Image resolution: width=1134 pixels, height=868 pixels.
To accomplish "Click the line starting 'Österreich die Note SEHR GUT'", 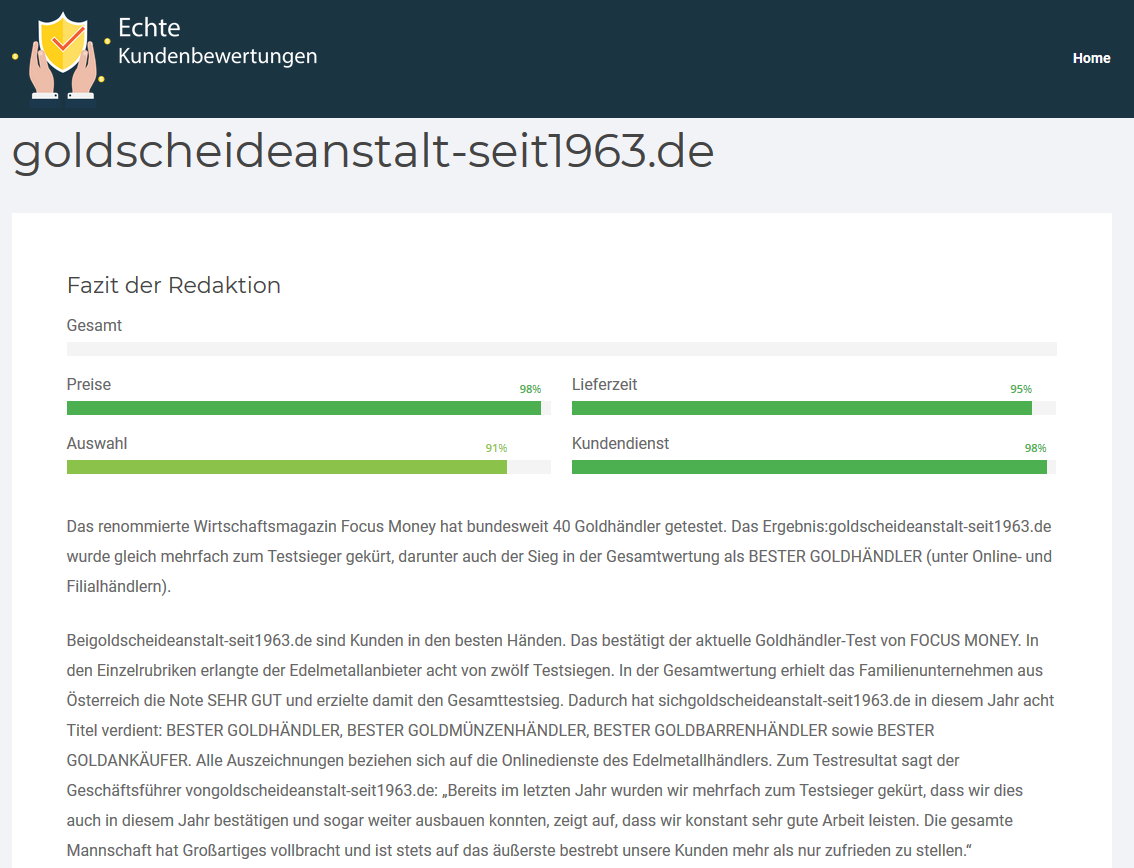I will pos(560,700).
